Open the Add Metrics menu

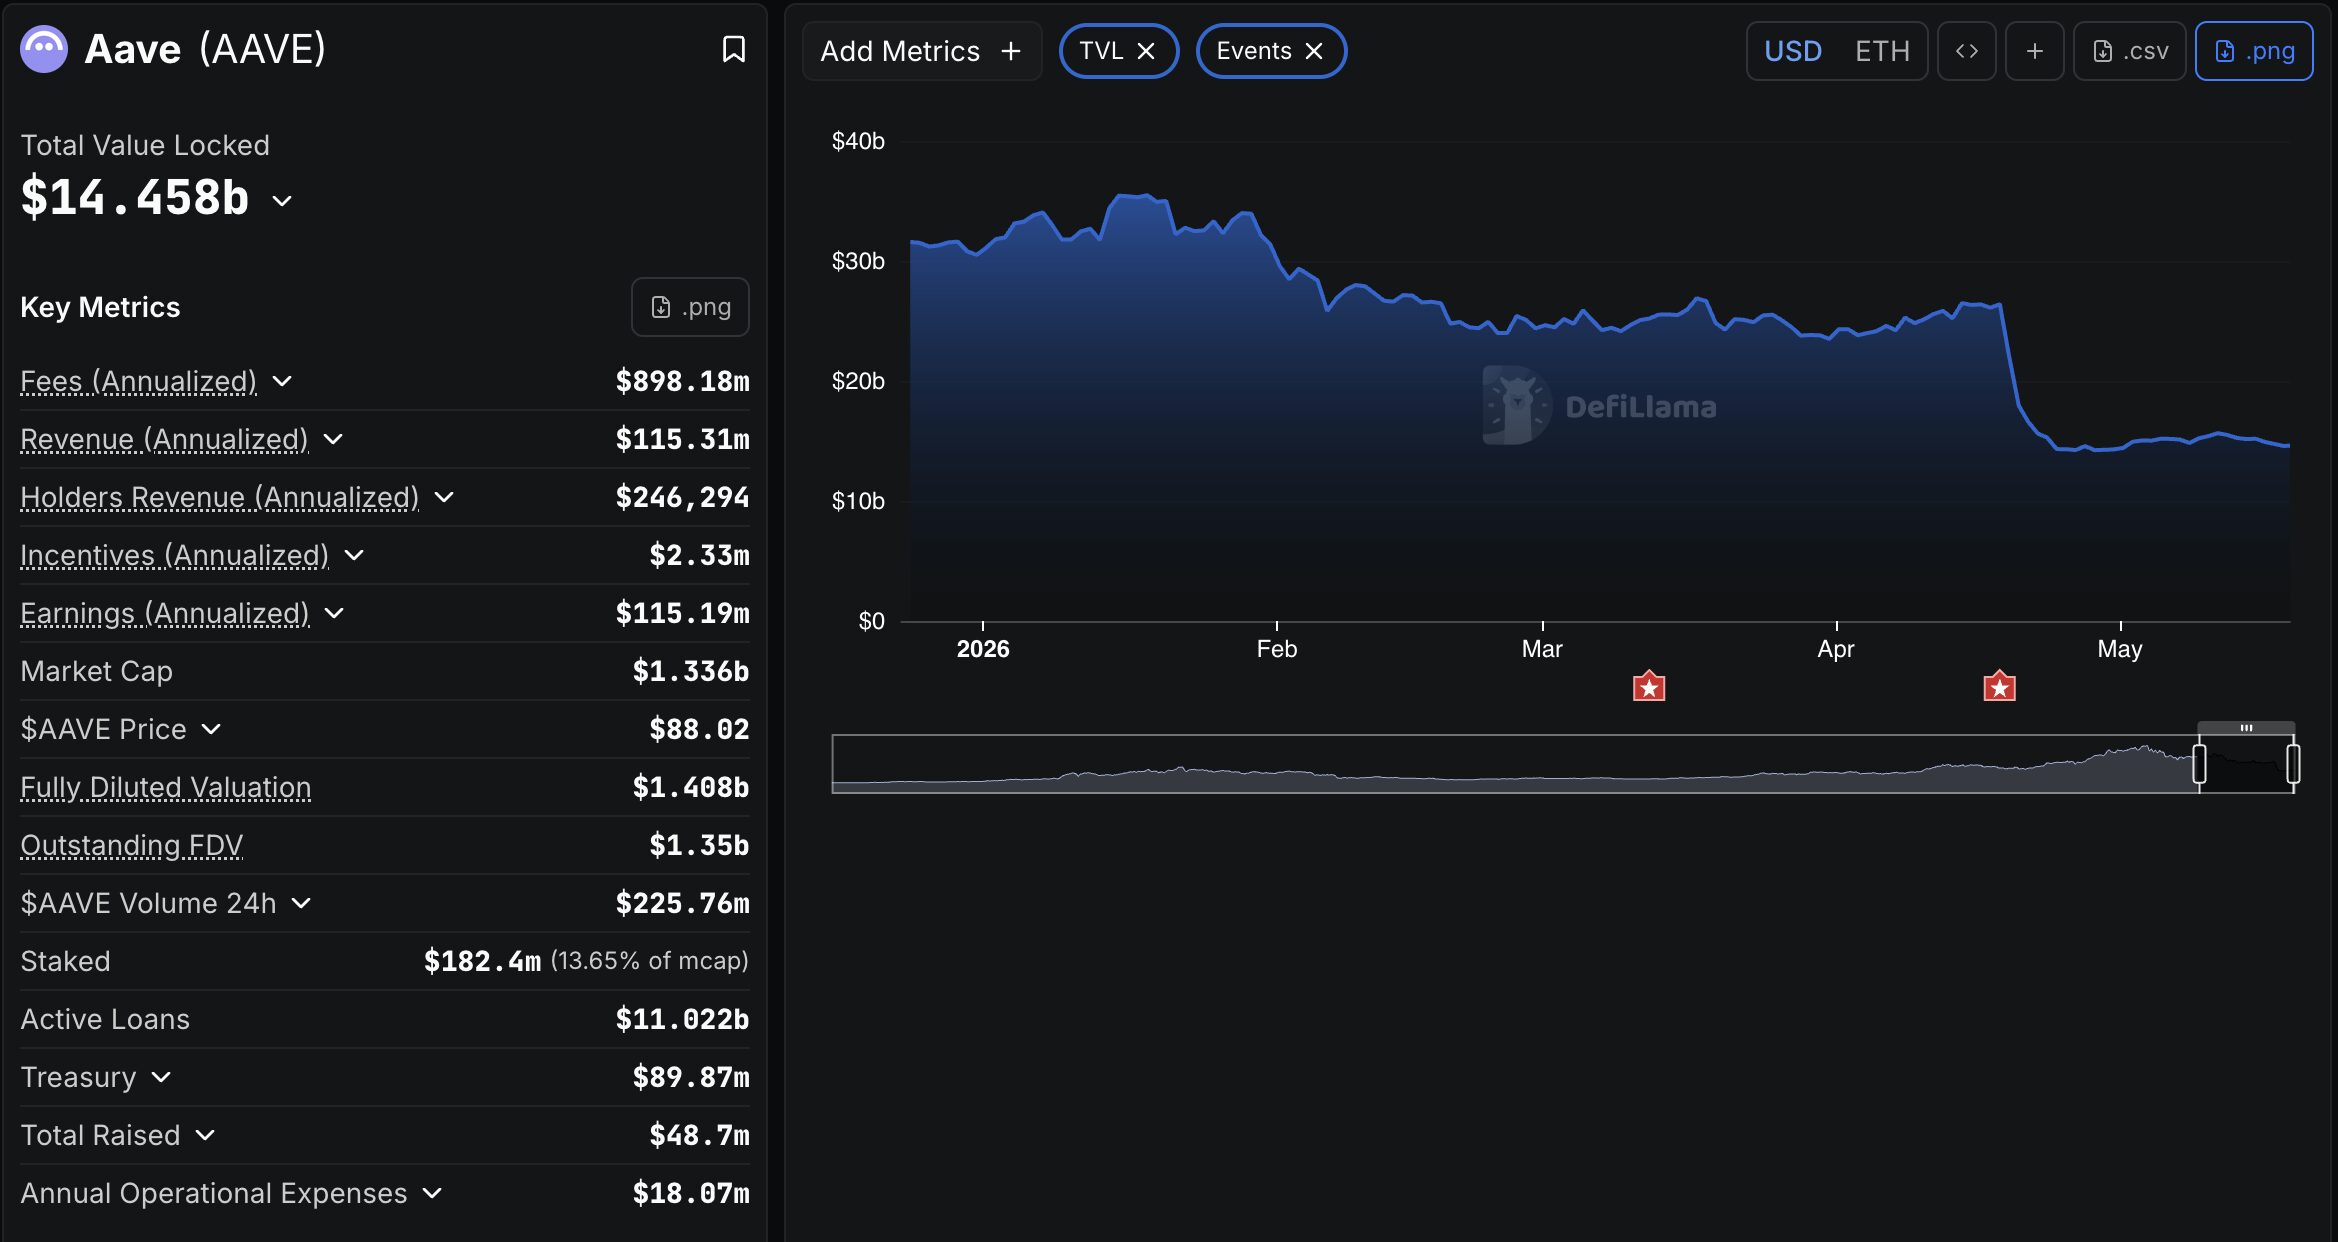pyautogui.click(x=921, y=51)
